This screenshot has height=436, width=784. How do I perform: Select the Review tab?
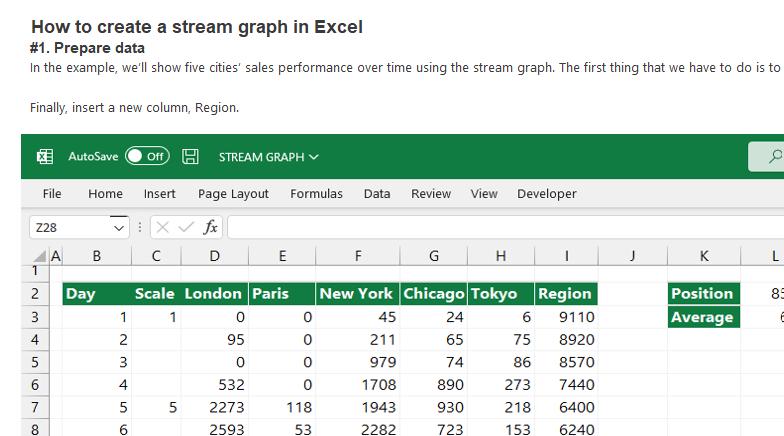point(431,194)
